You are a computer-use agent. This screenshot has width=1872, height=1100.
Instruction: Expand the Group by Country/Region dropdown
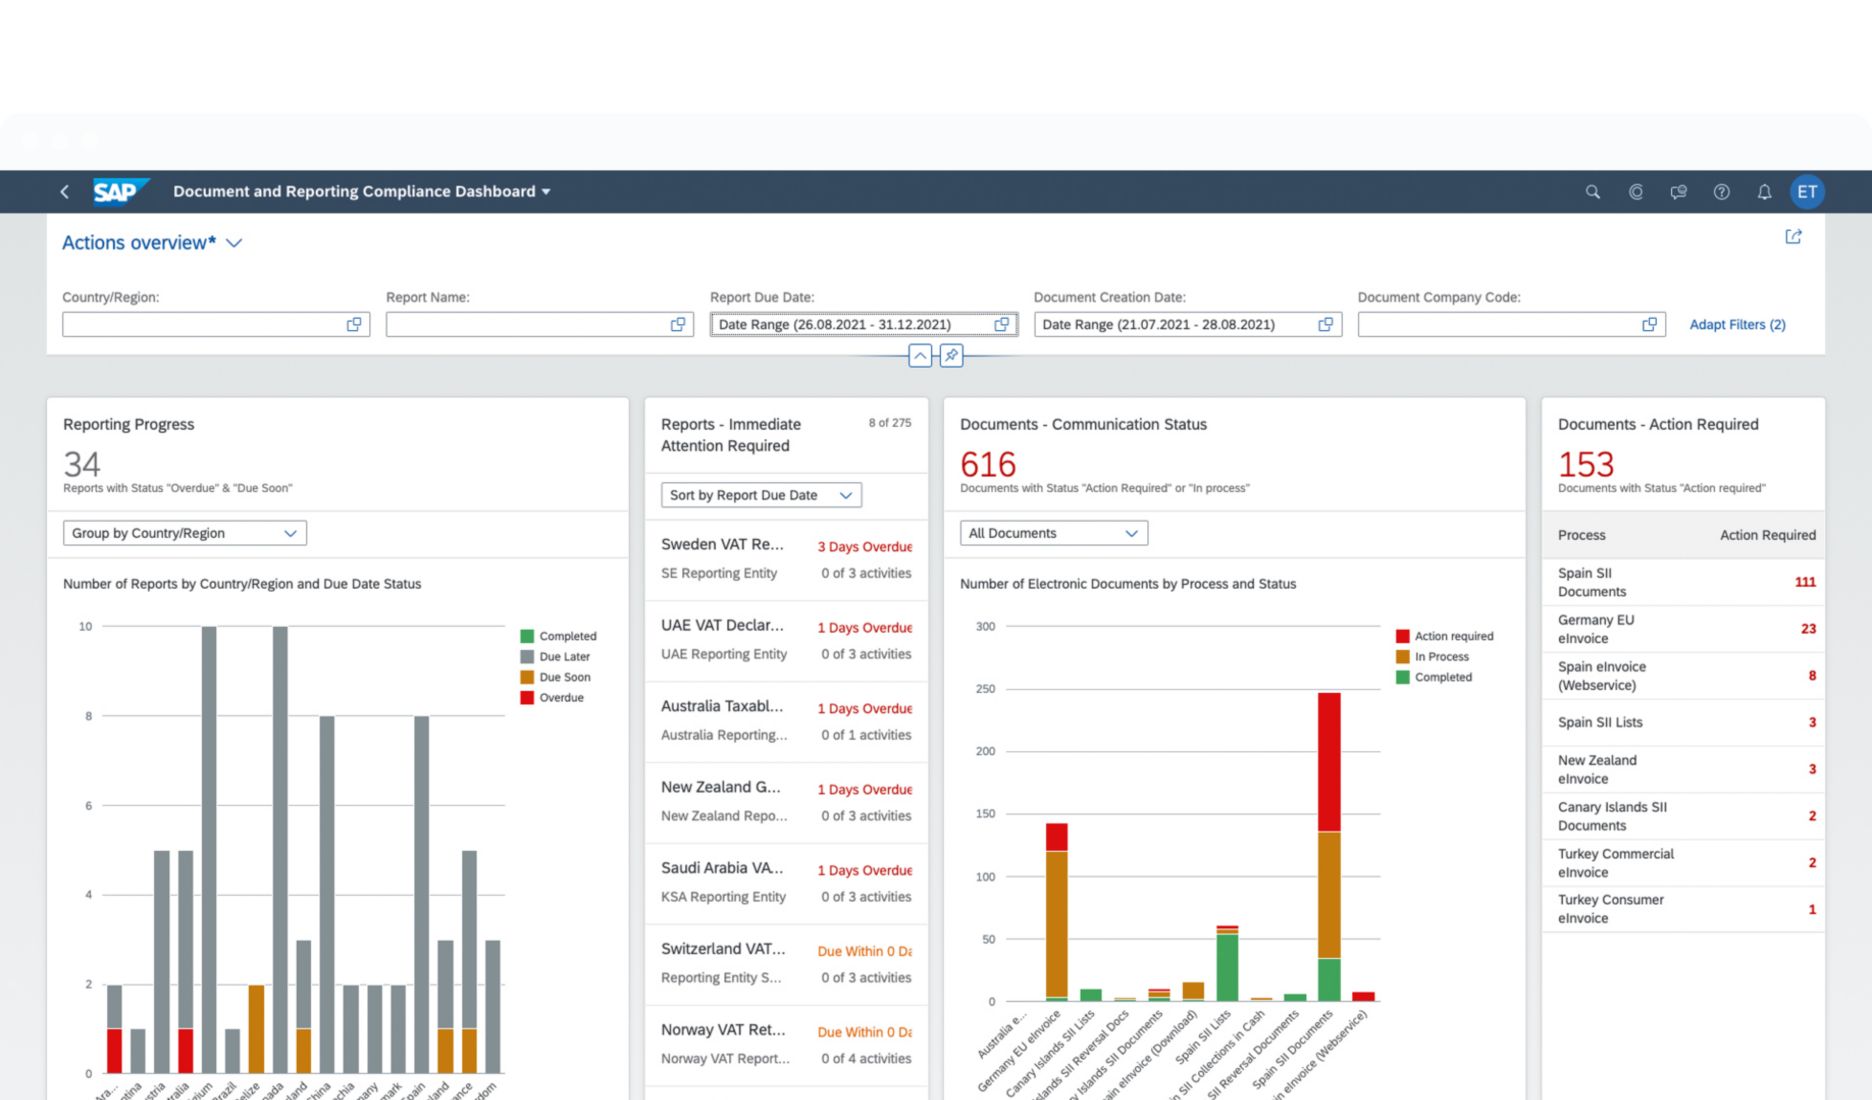(289, 533)
